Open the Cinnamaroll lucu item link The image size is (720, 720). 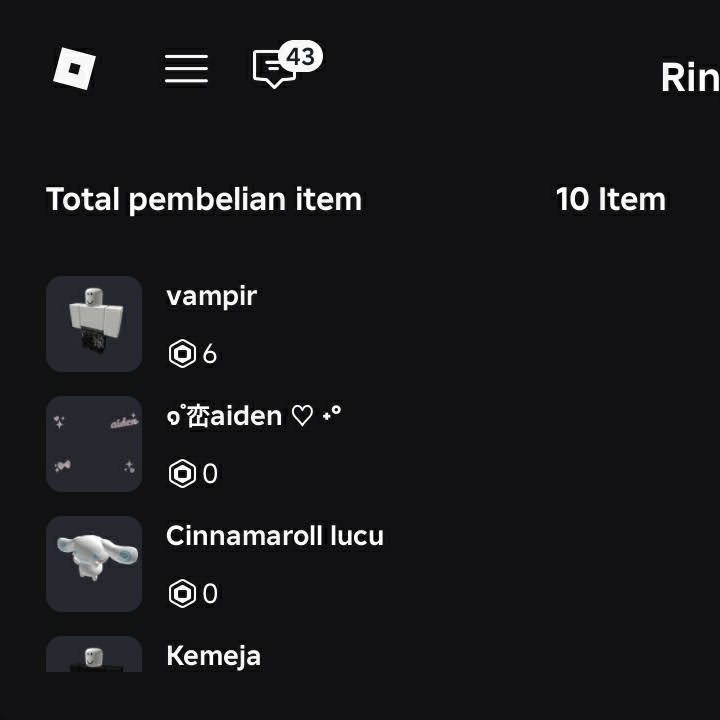[275, 535]
